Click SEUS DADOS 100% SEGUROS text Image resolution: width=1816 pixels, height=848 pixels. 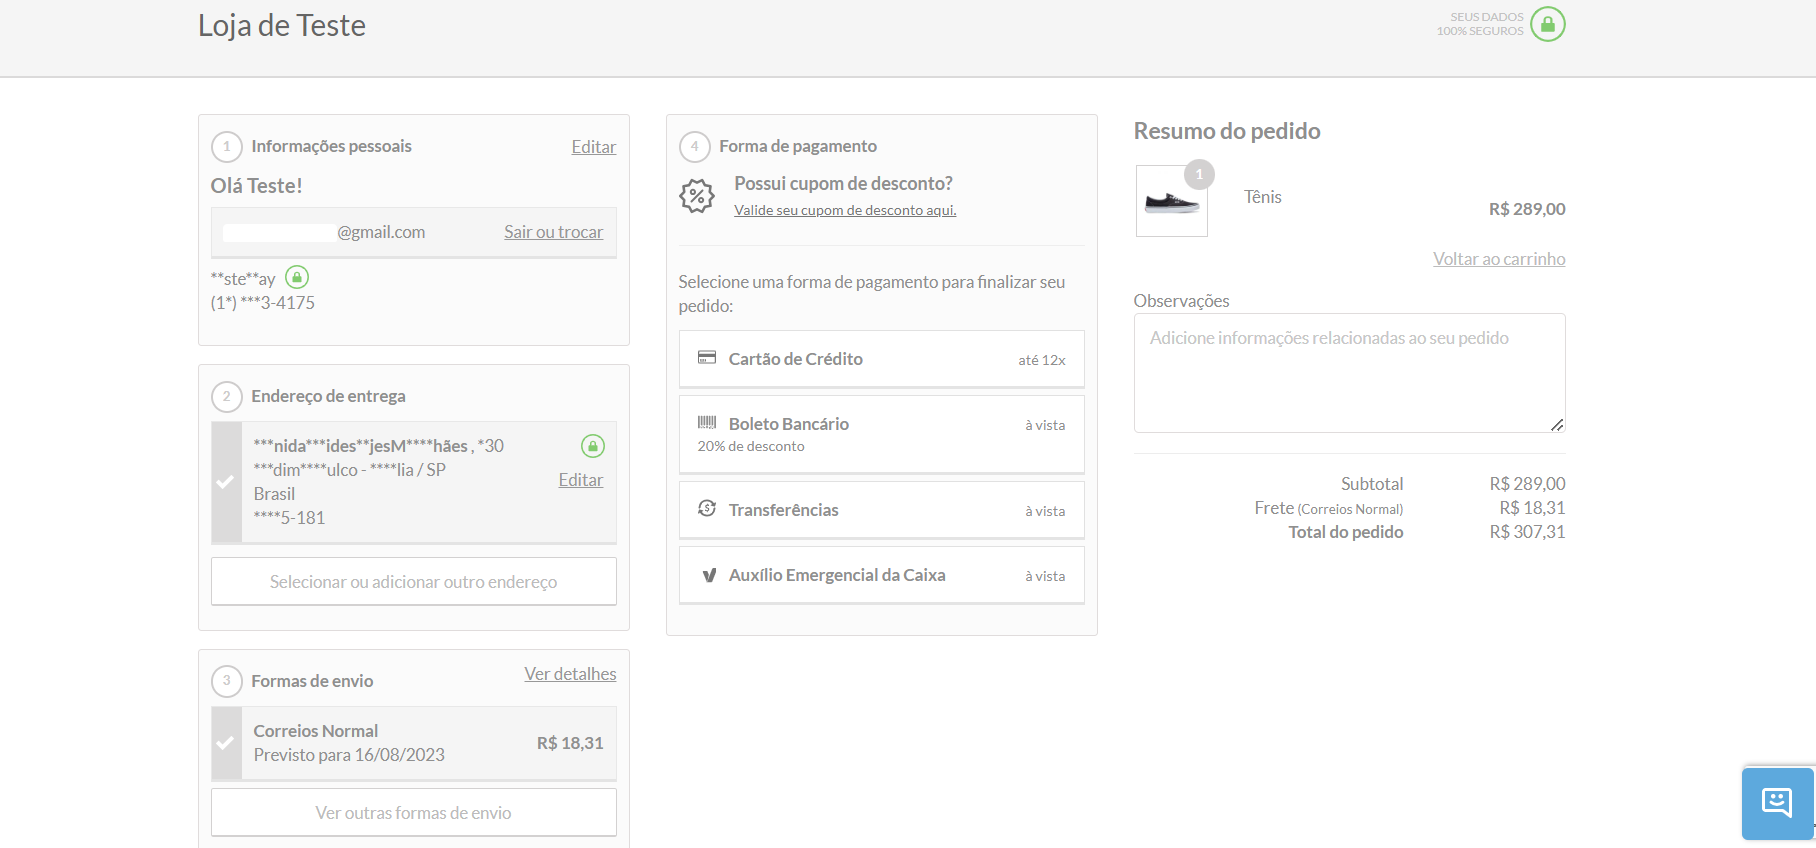click(1480, 24)
